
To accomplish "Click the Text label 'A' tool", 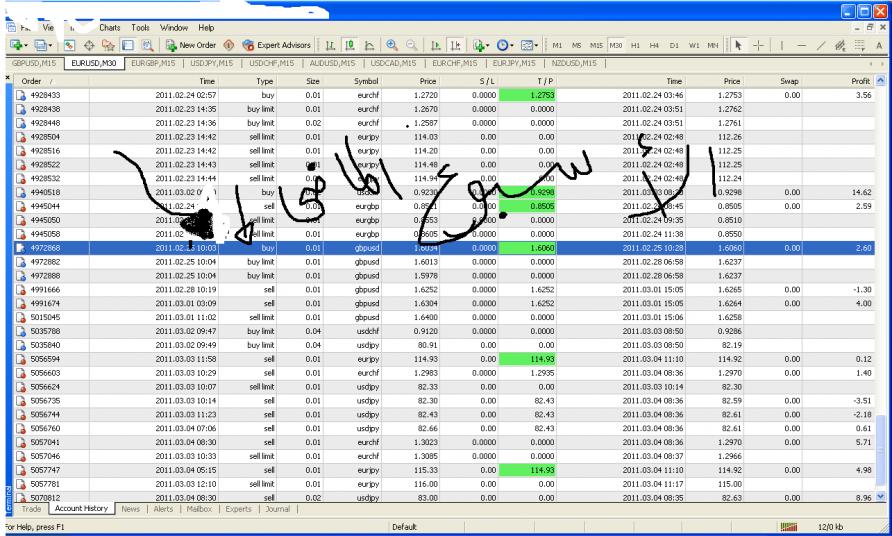I will pos(878,46).
